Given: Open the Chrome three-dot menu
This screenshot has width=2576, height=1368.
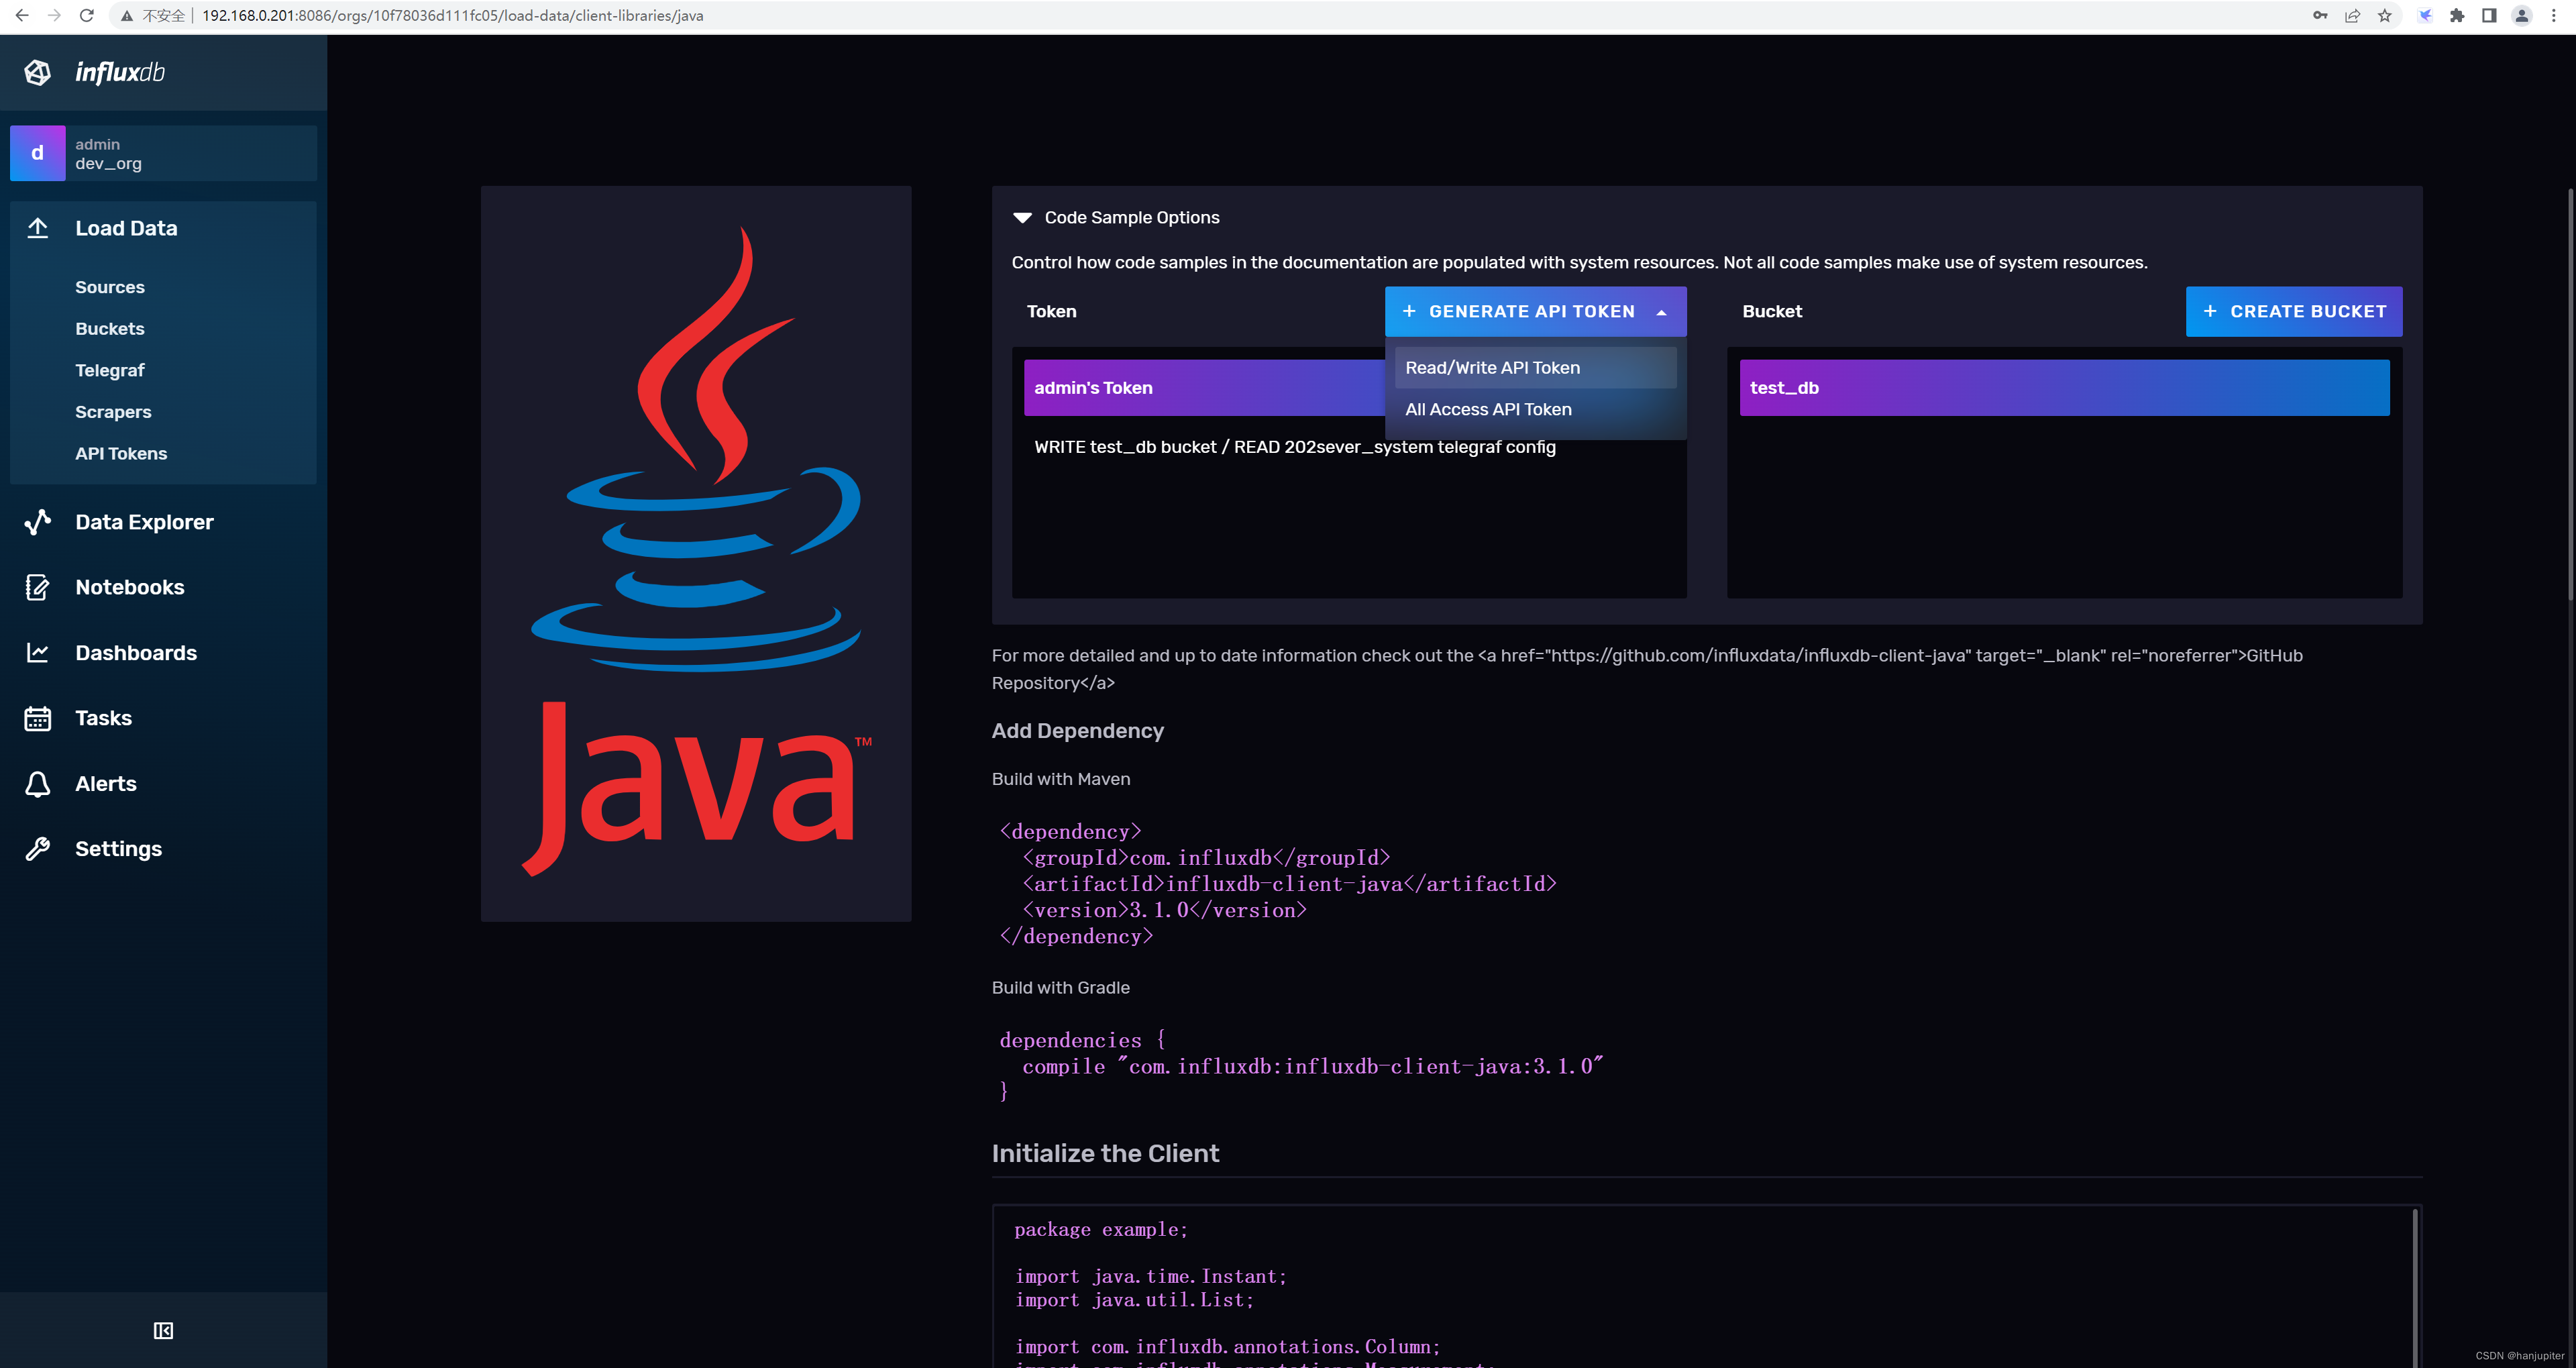Looking at the screenshot, I should 2554,16.
